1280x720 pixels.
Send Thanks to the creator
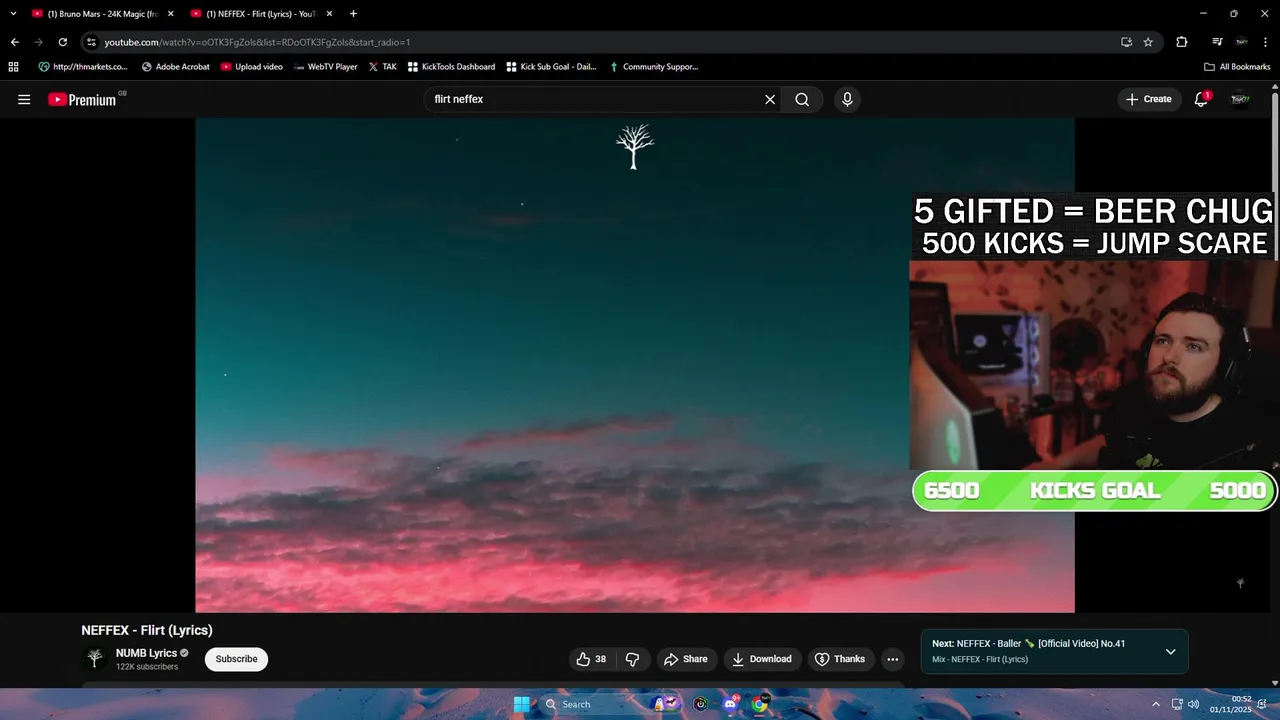point(840,659)
